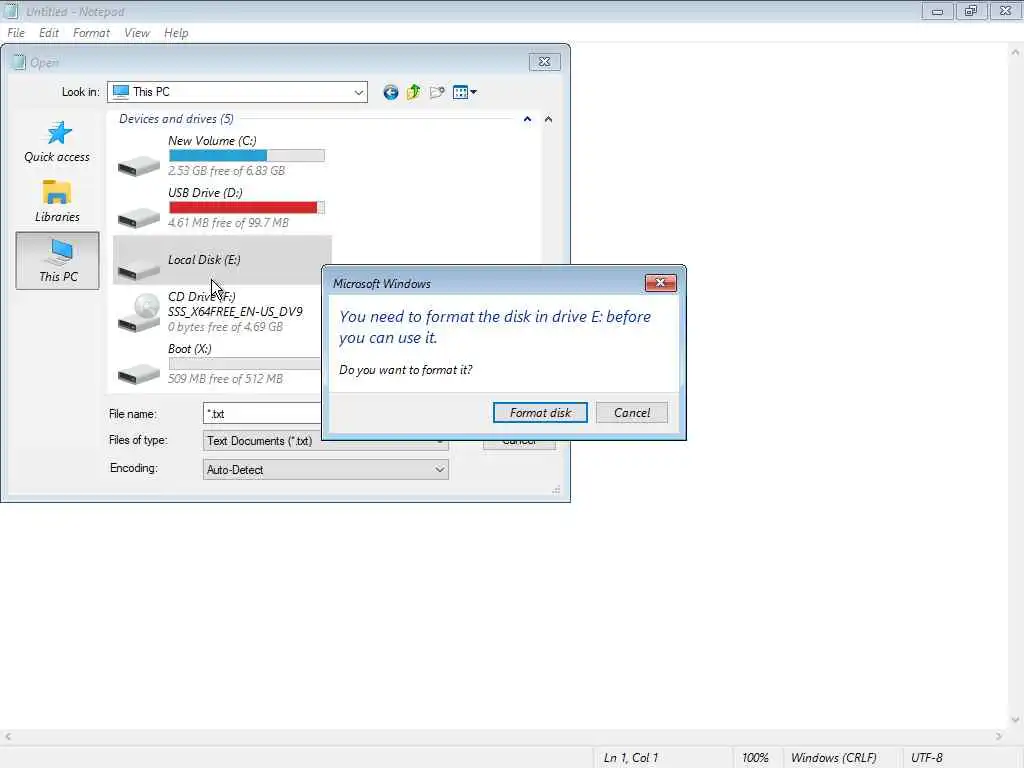Select New Volume (C:) drive icon

tap(138, 165)
